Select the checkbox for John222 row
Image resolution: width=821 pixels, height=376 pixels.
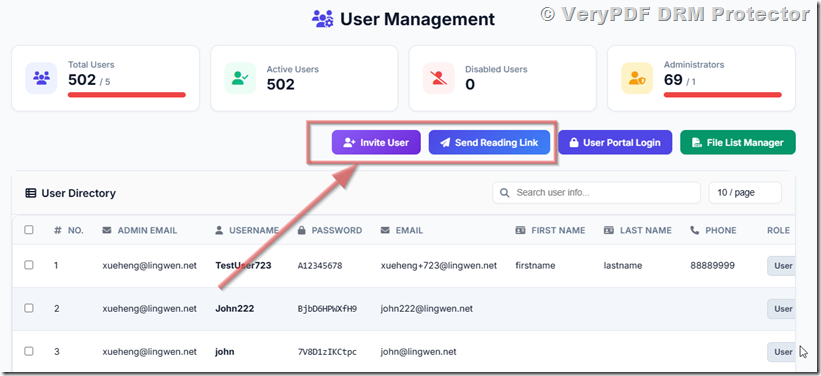coord(29,308)
